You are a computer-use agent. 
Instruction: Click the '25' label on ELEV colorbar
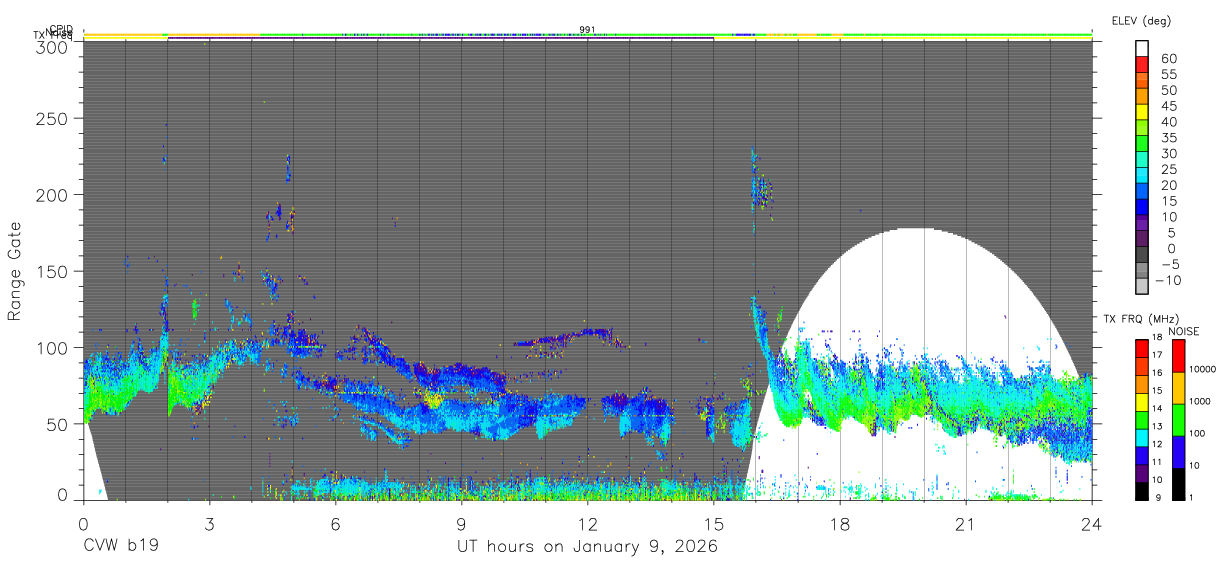coord(1168,170)
